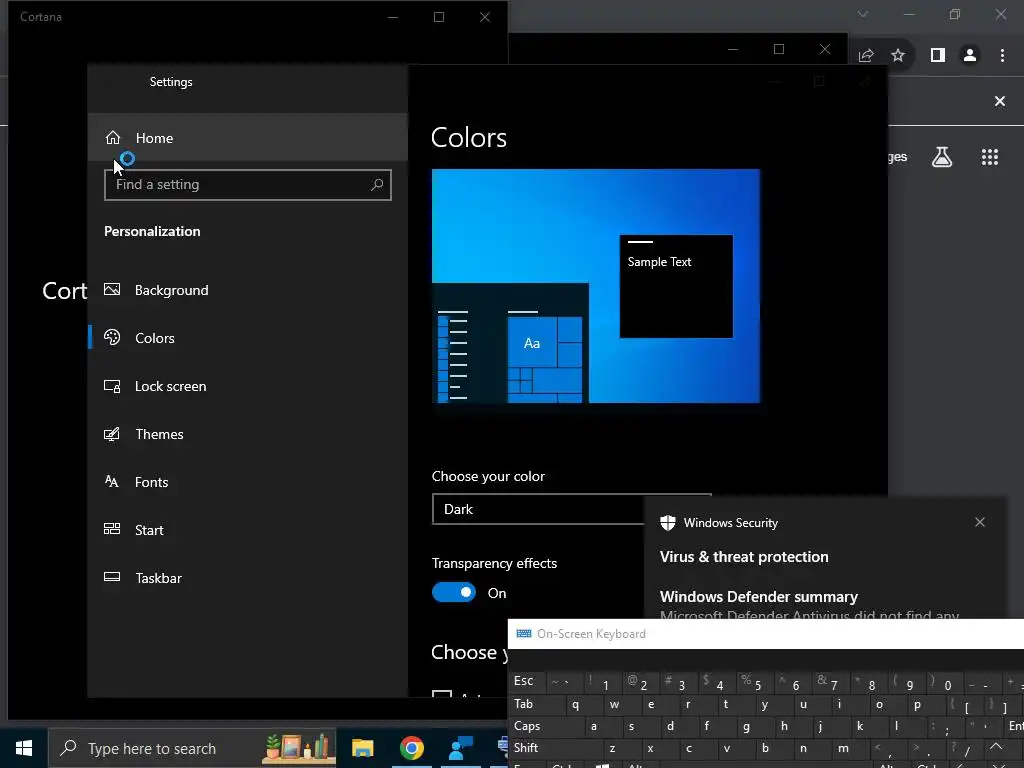The image size is (1024, 768).
Task: Click the Themes brush icon
Action: [112, 434]
